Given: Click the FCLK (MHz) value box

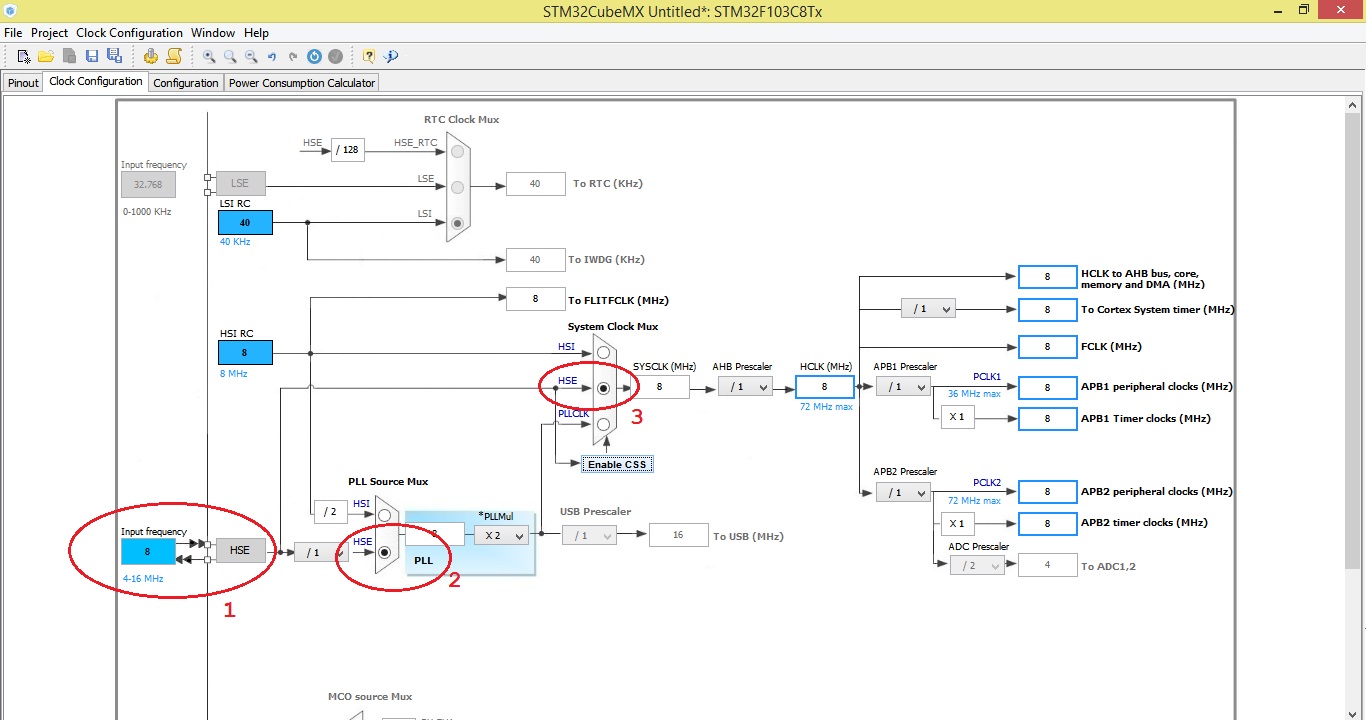Looking at the screenshot, I should pyautogui.click(x=1047, y=346).
